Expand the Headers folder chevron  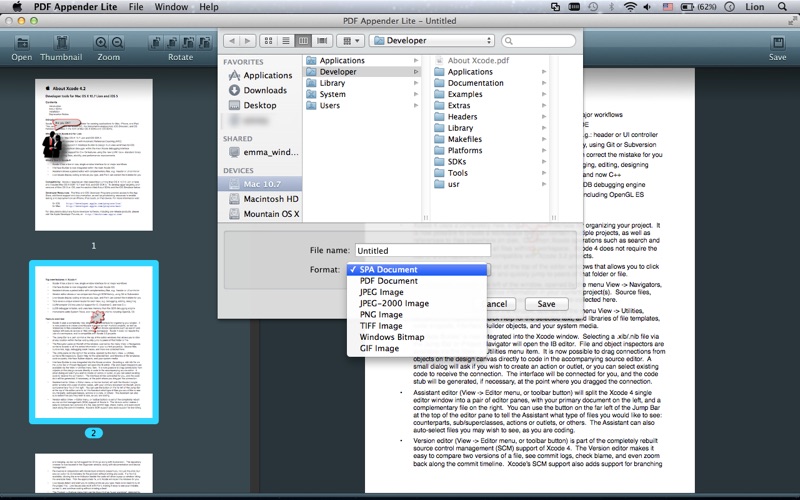[x=544, y=117]
